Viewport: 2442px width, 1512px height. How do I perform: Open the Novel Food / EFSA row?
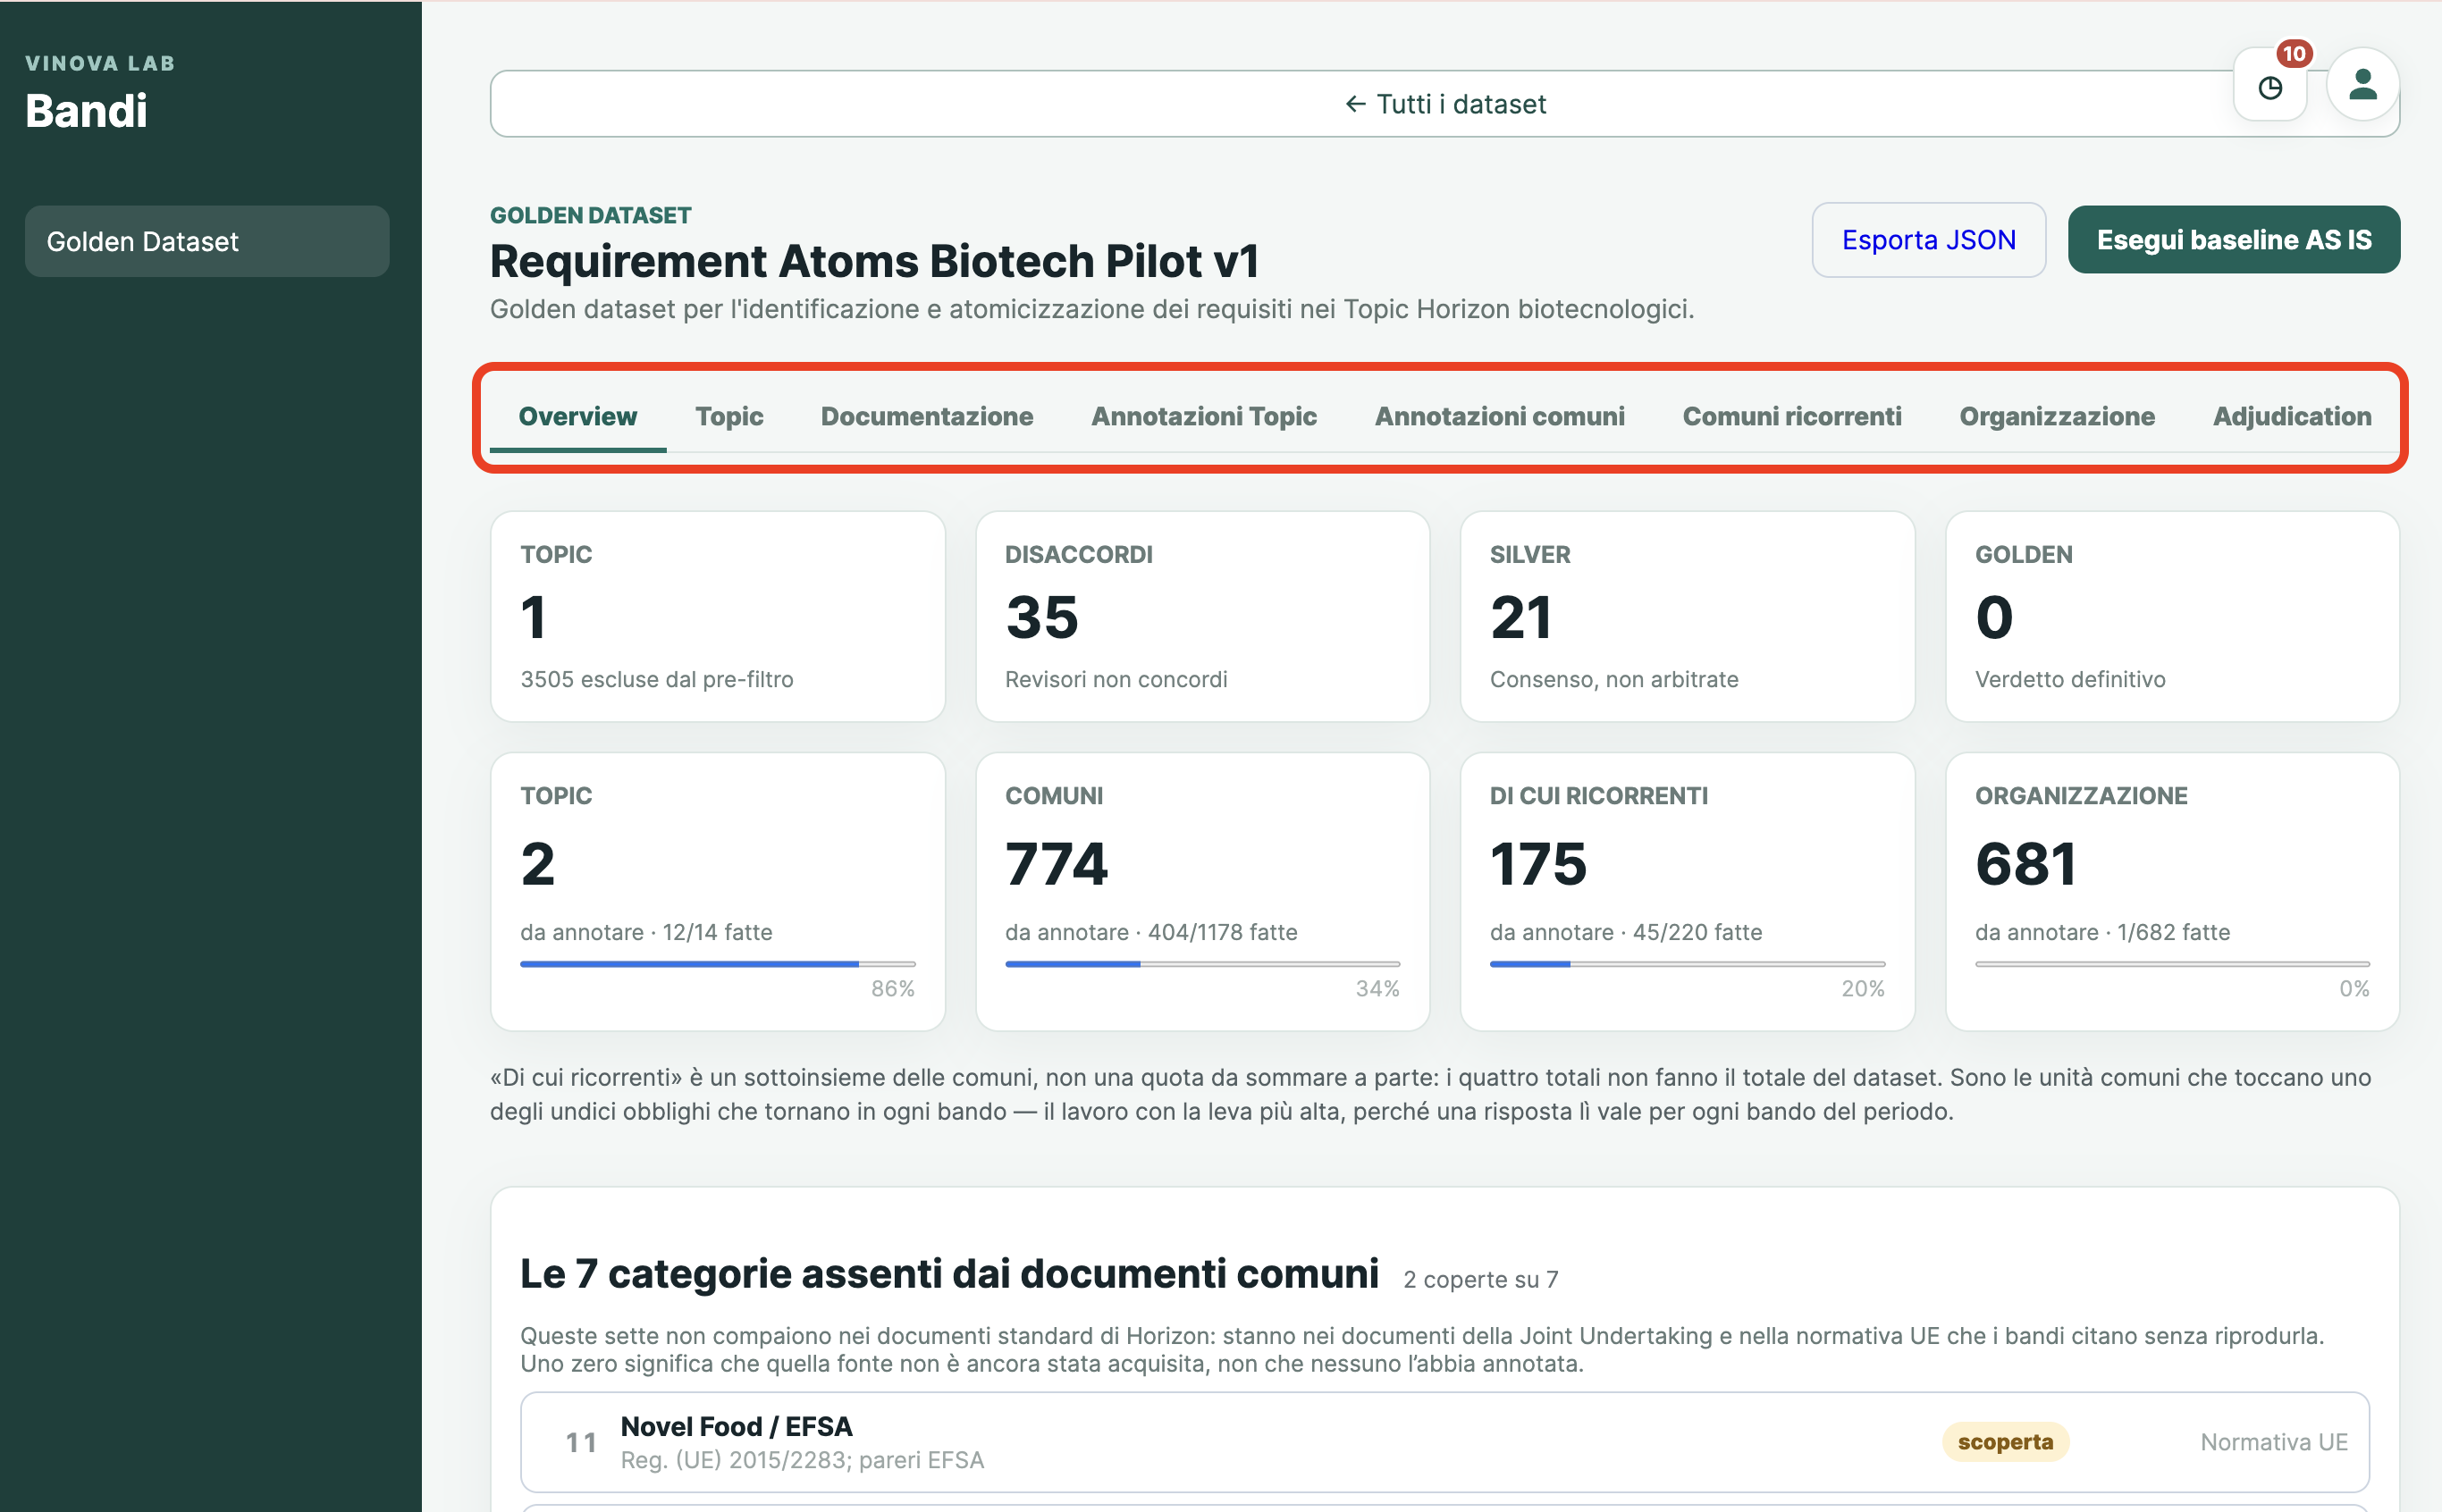click(1444, 1441)
